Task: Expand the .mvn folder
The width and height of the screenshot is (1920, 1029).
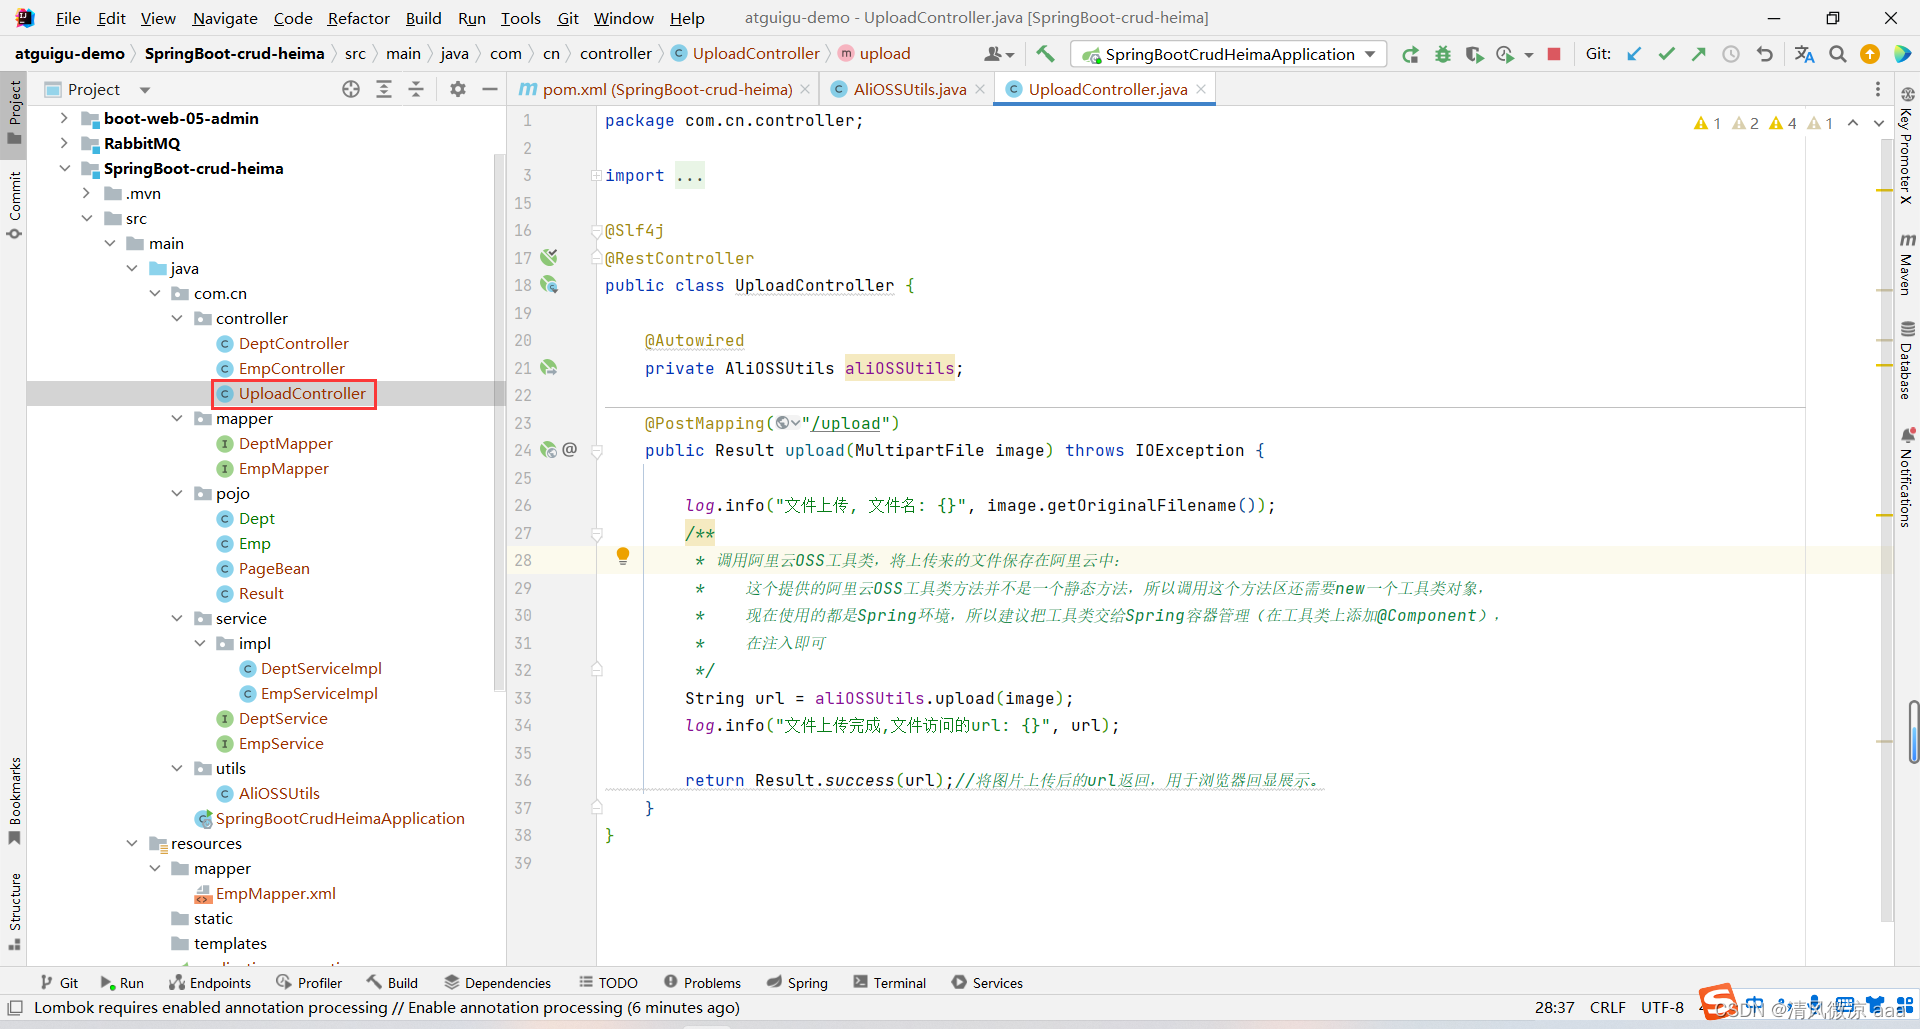Action: point(86,193)
